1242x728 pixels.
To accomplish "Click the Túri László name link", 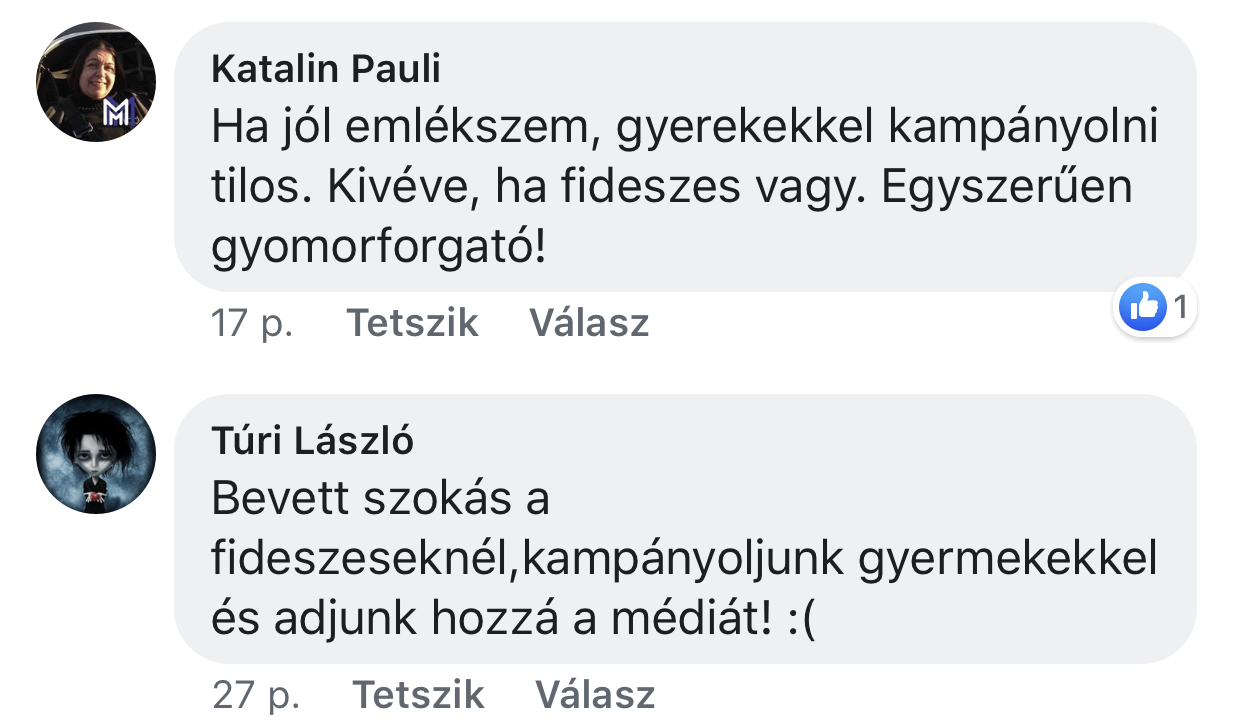I will tap(312, 440).
